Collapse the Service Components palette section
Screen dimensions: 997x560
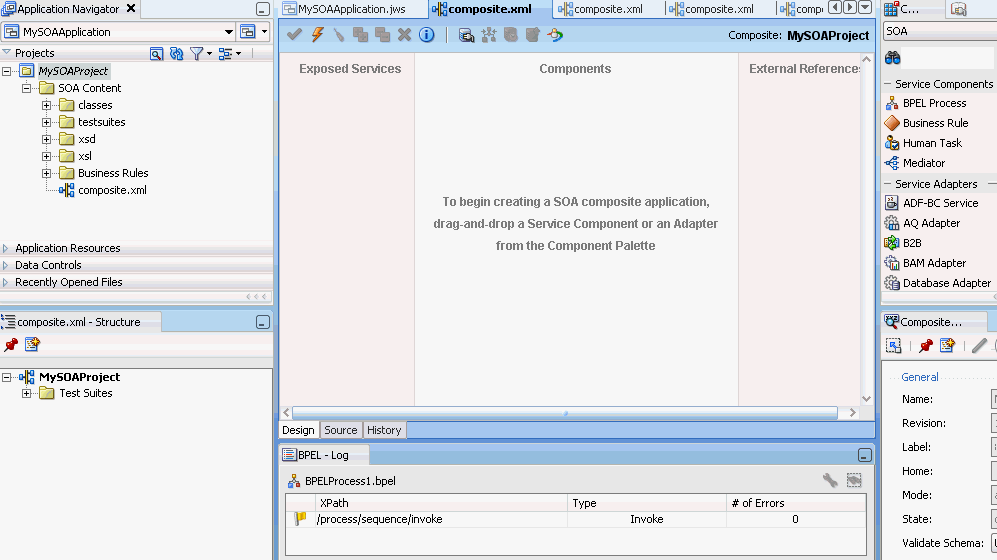coord(887,84)
